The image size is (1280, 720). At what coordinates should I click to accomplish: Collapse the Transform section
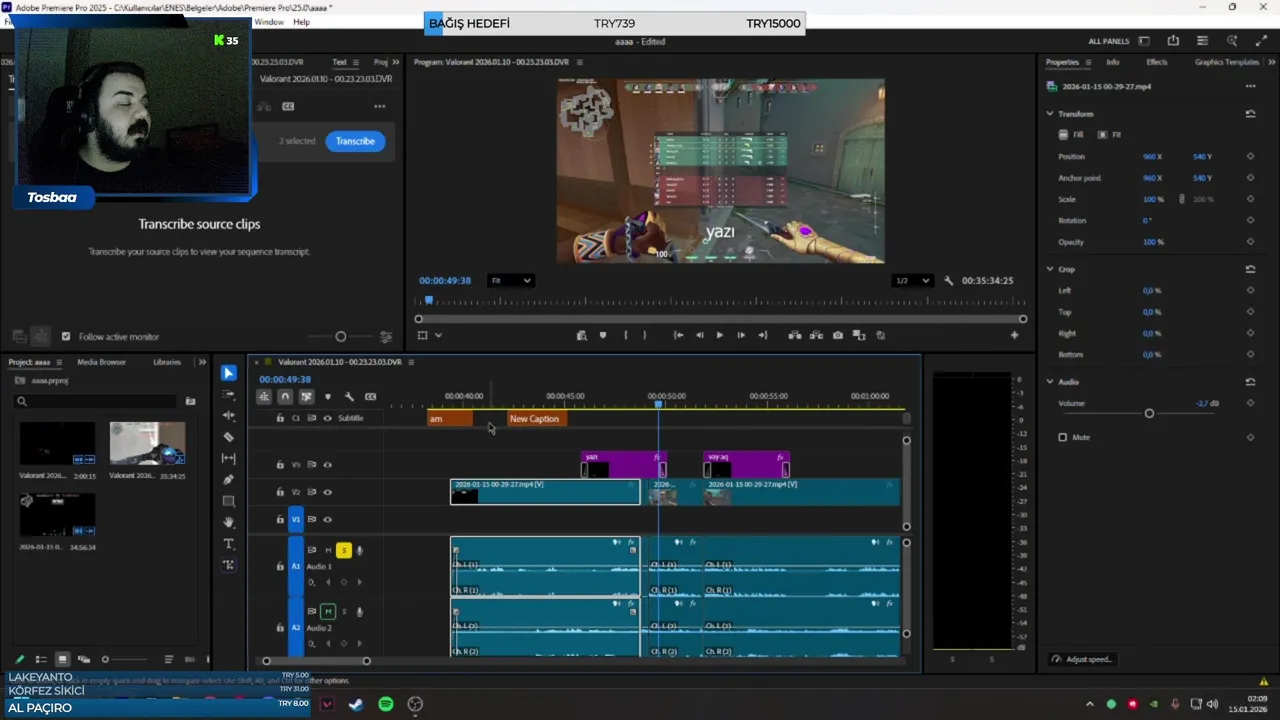[1050, 114]
